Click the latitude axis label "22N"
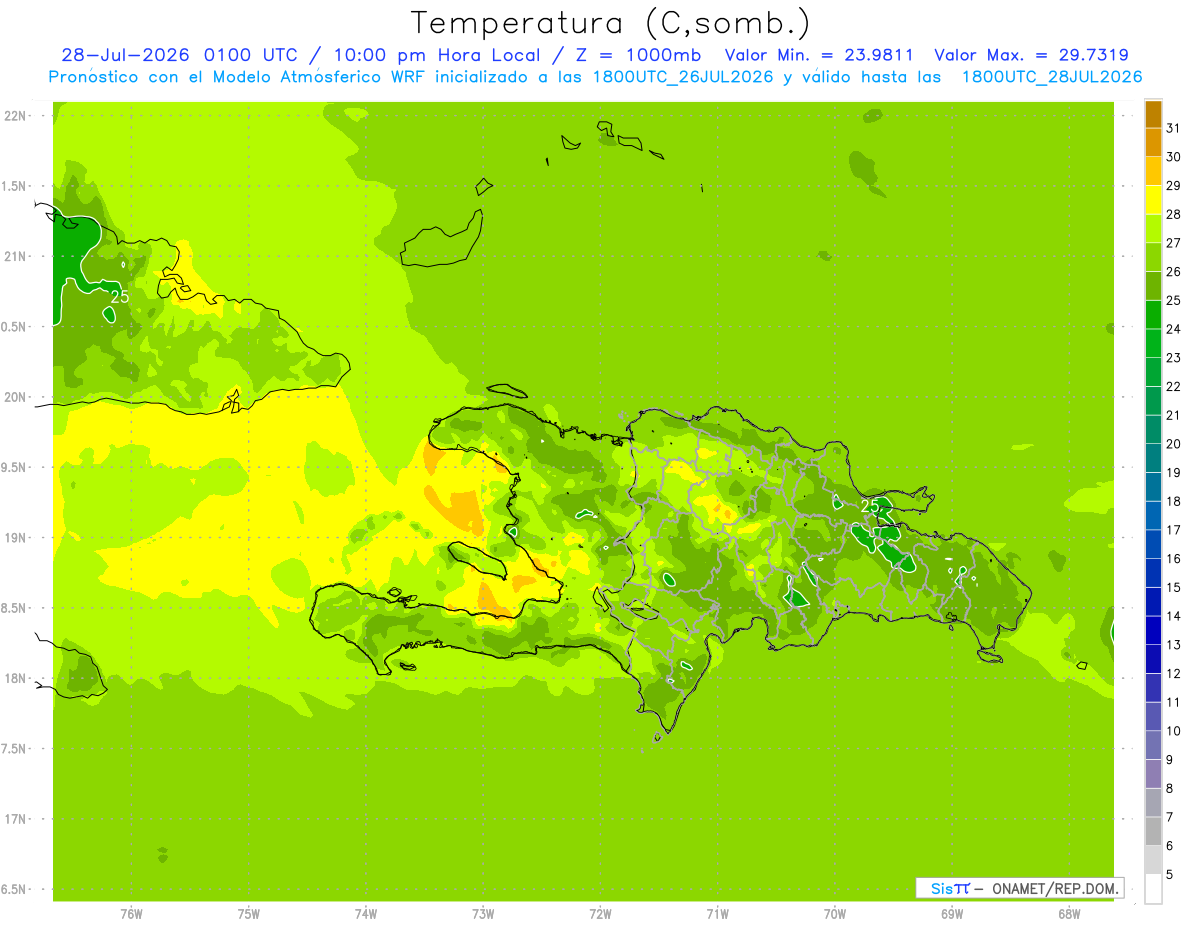 17,116
